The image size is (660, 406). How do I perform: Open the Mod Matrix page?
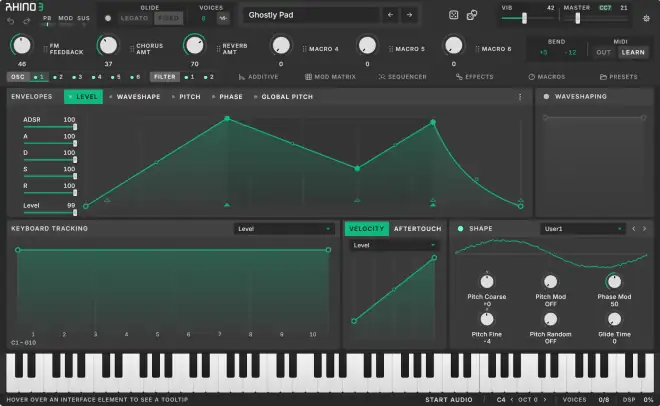point(330,77)
